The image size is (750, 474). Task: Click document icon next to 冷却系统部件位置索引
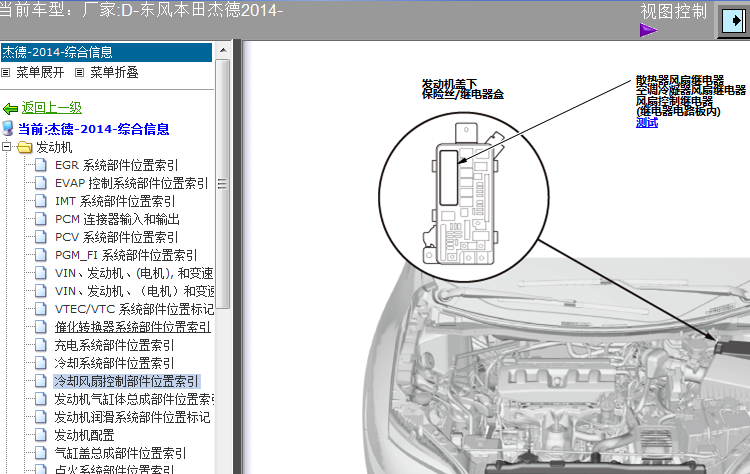pos(41,363)
